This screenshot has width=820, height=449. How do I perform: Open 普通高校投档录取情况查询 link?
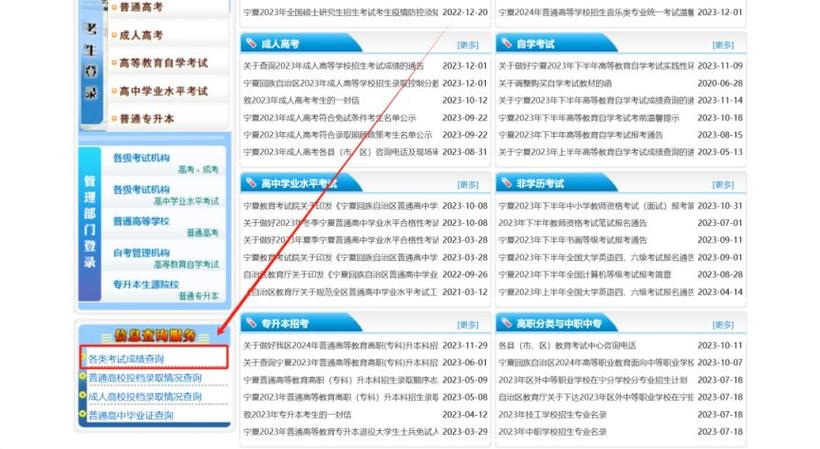point(145,377)
